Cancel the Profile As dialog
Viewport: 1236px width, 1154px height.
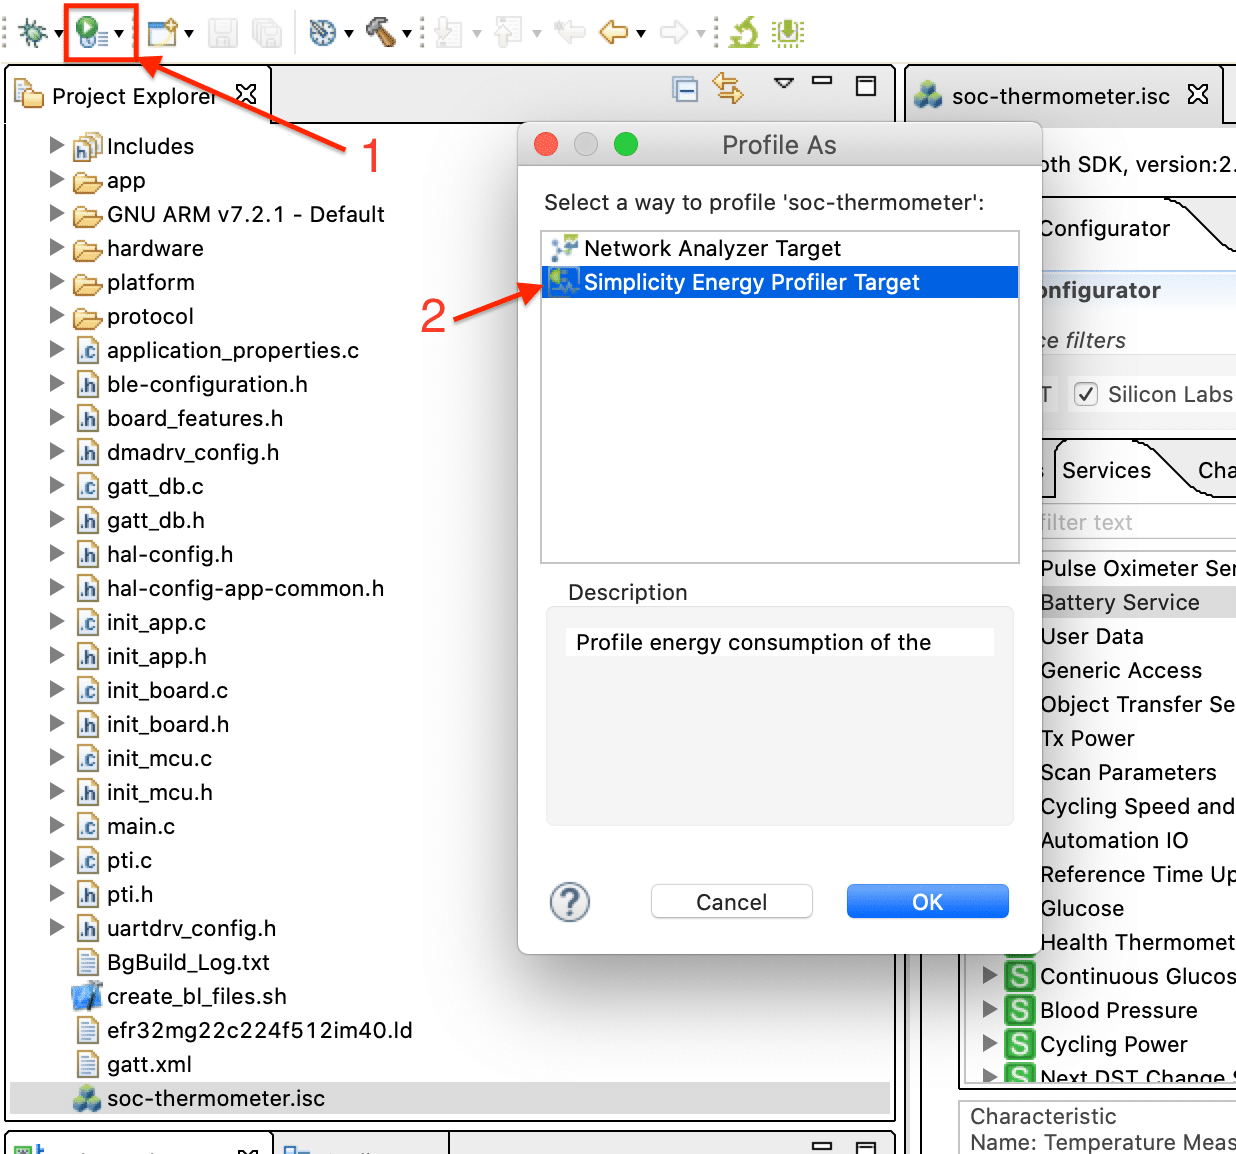731,901
